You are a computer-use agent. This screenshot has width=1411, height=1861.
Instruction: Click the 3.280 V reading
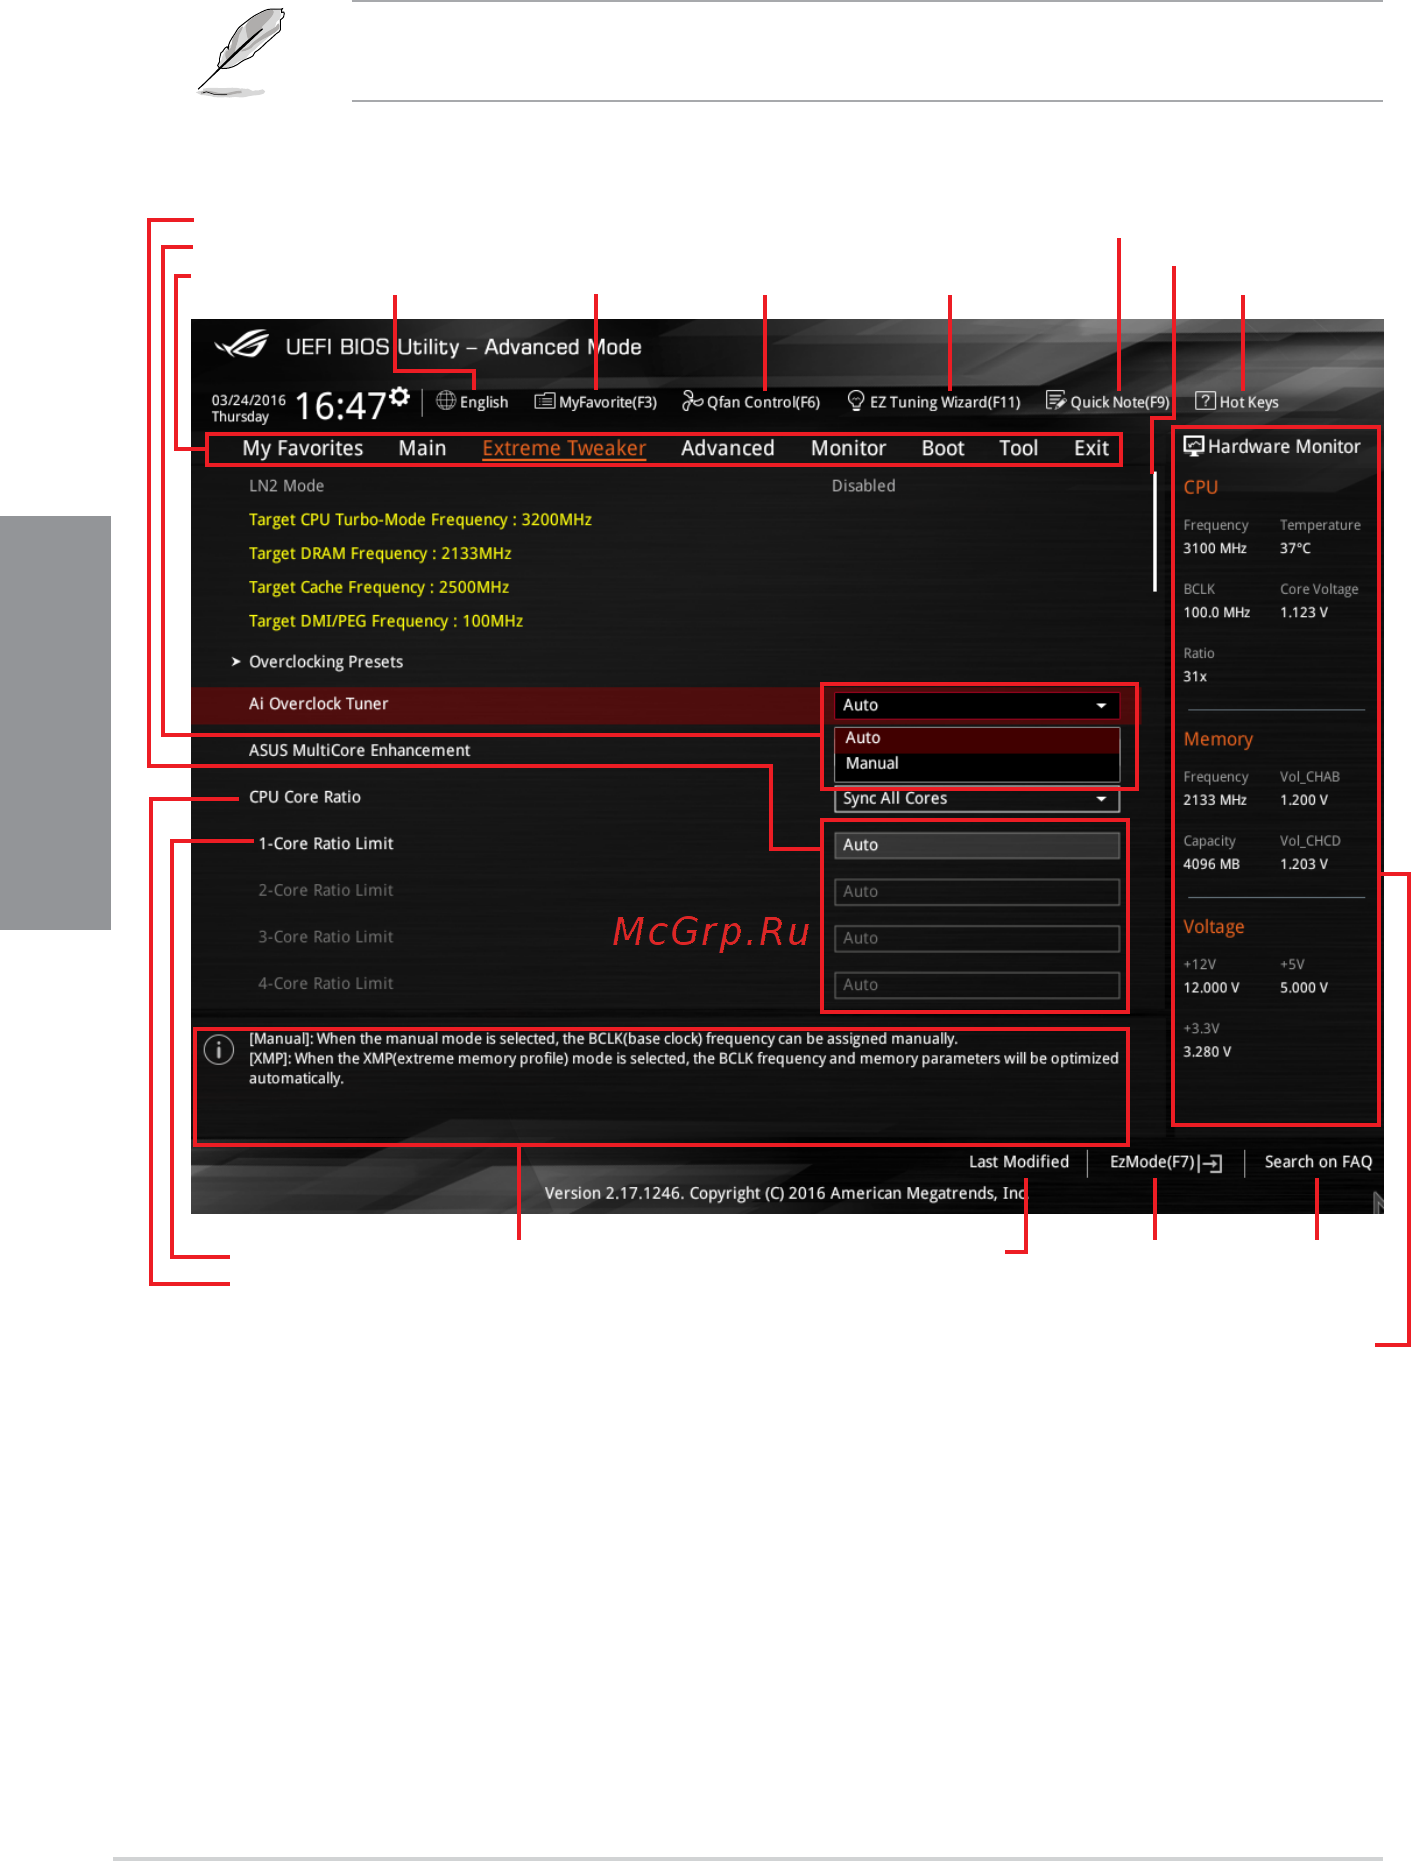(x=1208, y=1052)
